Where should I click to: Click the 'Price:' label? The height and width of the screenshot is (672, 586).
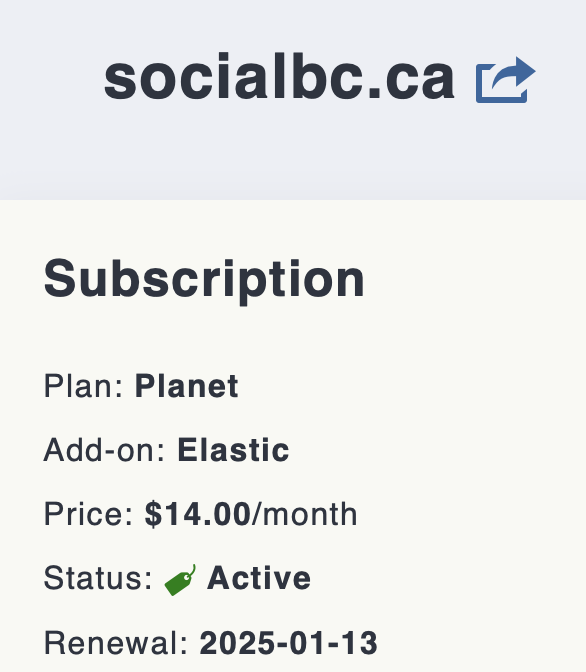89,514
